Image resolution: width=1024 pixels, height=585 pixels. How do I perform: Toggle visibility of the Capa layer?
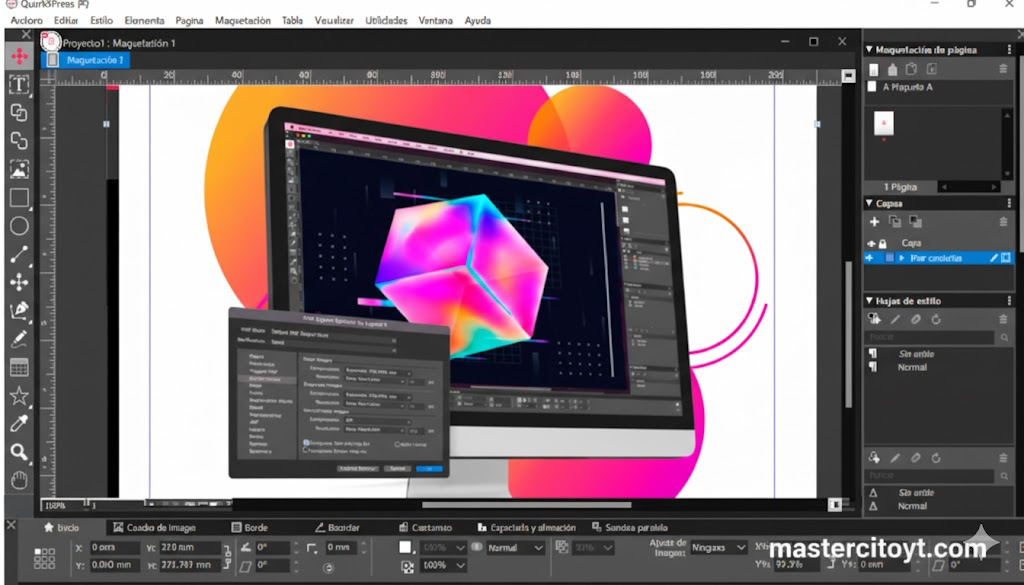coord(872,243)
